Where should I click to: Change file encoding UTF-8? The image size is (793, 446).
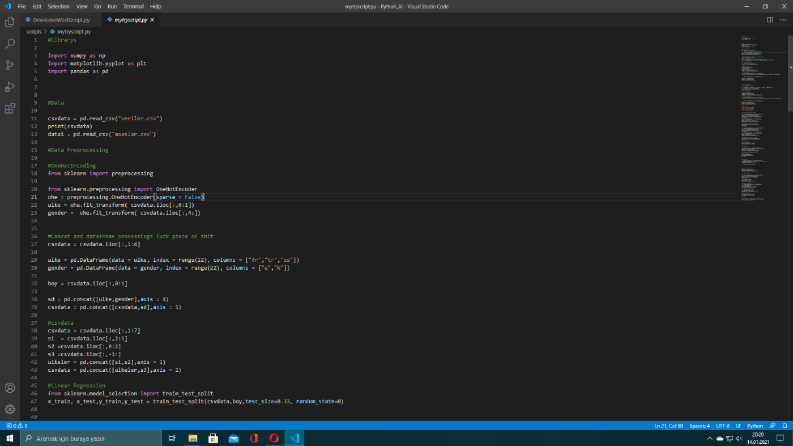point(723,426)
